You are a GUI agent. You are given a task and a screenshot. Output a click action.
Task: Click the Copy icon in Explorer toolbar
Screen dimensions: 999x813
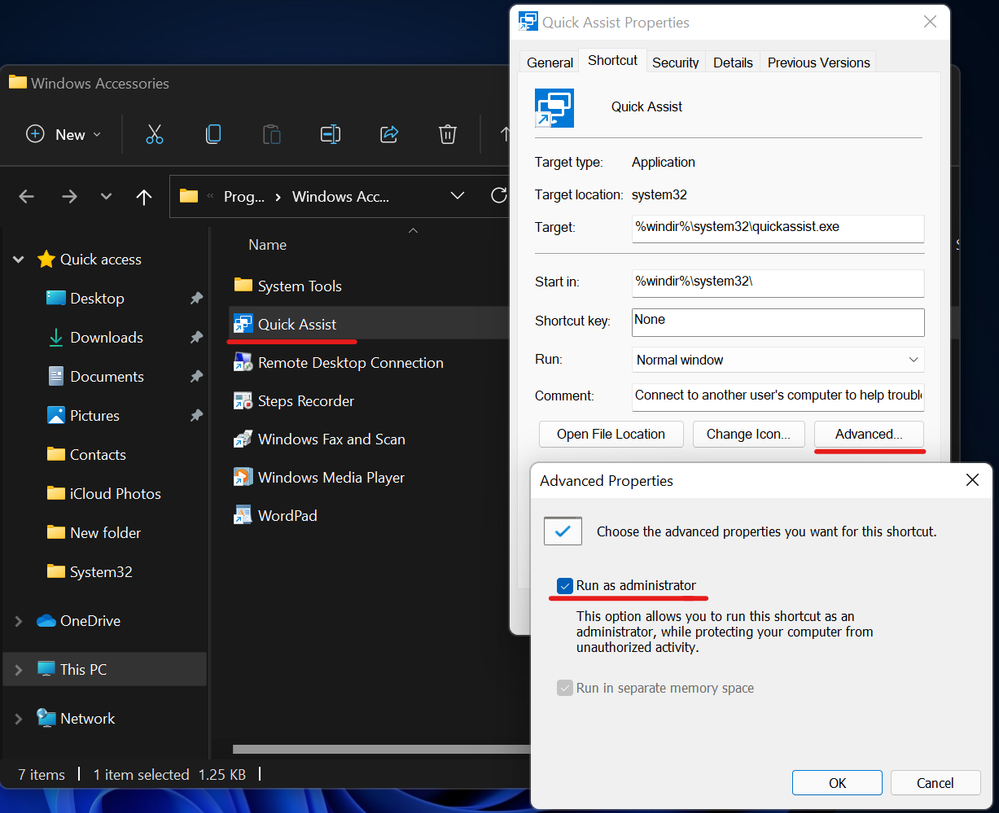213,134
